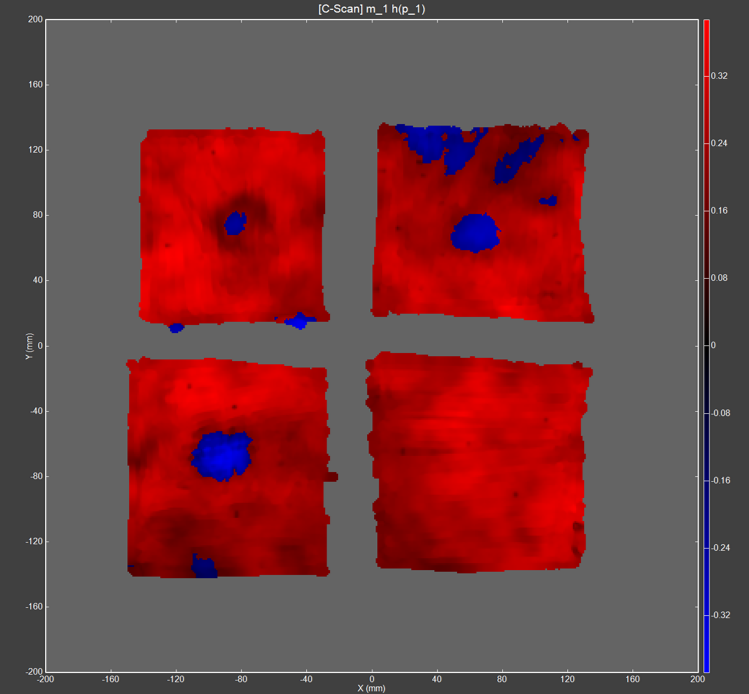Click the blue spot at lower-left panel's bottom edge
Screen dimensions: 749x694
(204, 567)
